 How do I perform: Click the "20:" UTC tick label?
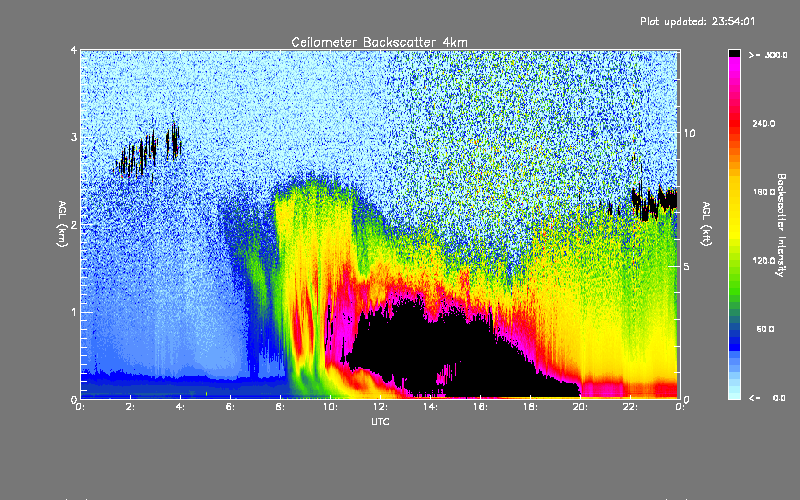click(x=580, y=407)
